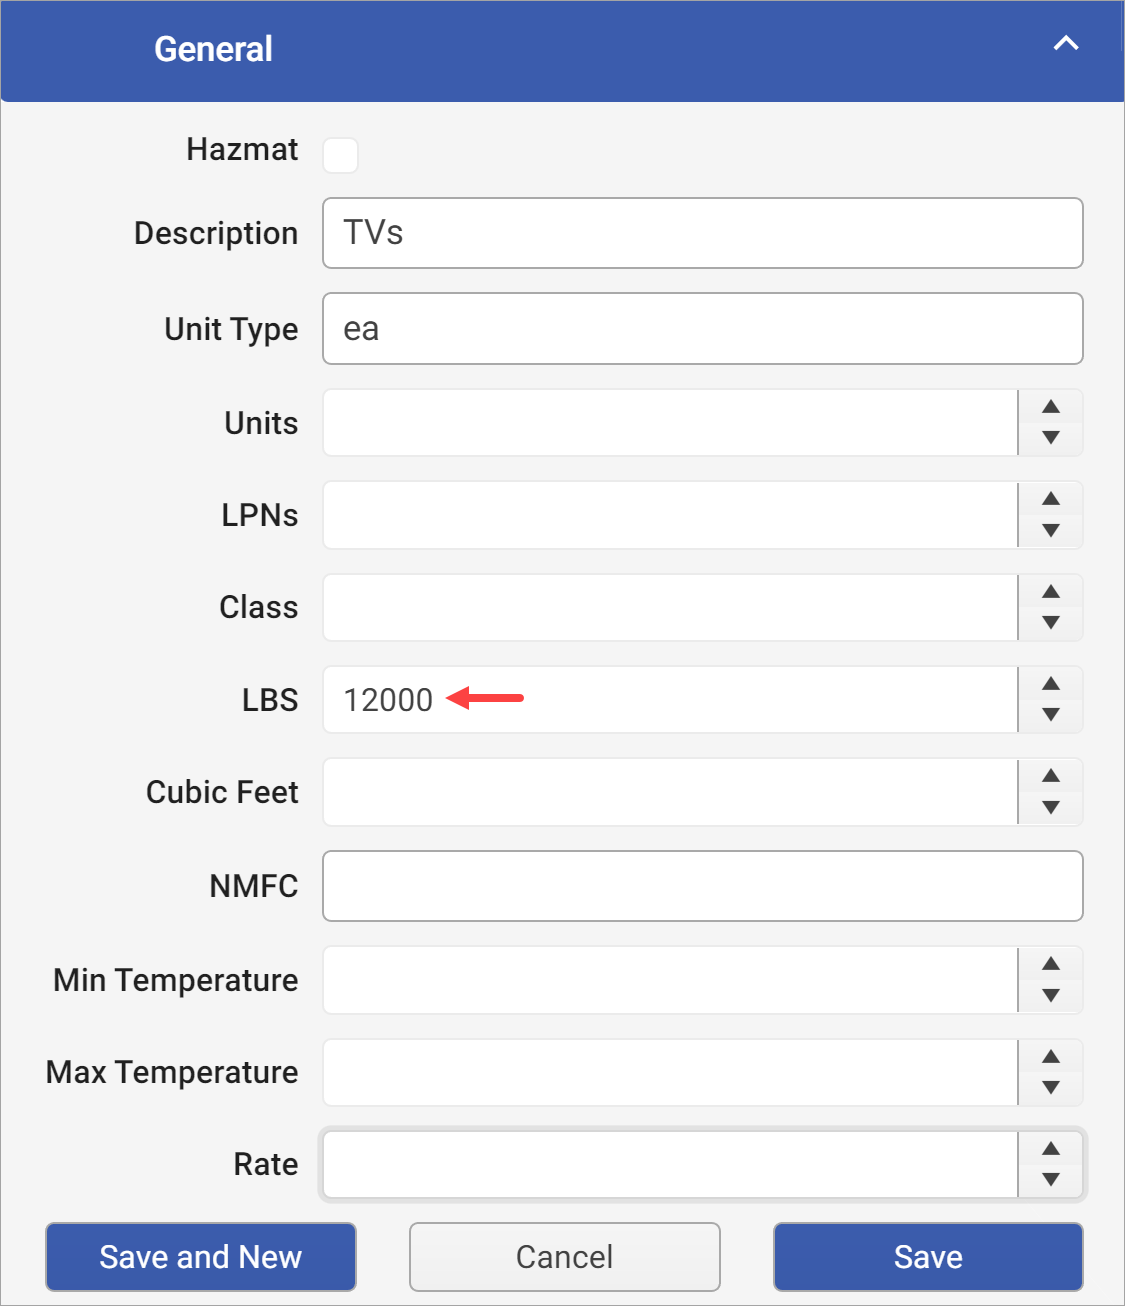The height and width of the screenshot is (1306, 1125).
Task: Collapse the General section chevron
Action: pyautogui.click(x=1065, y=44)
